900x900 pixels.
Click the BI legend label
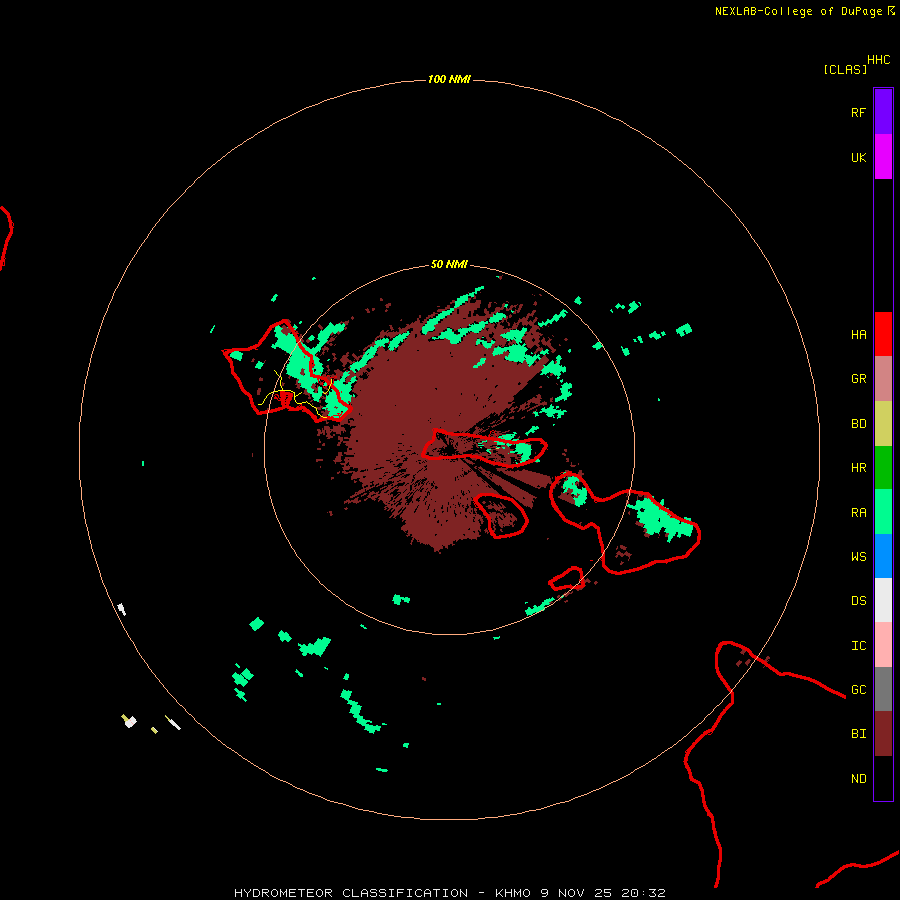858,734
